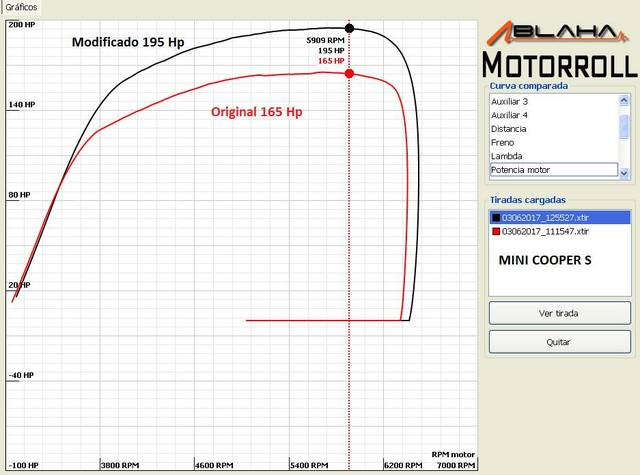Select run 03062017_111547.xtir
The image size is (640, 475).
(545, 231)
